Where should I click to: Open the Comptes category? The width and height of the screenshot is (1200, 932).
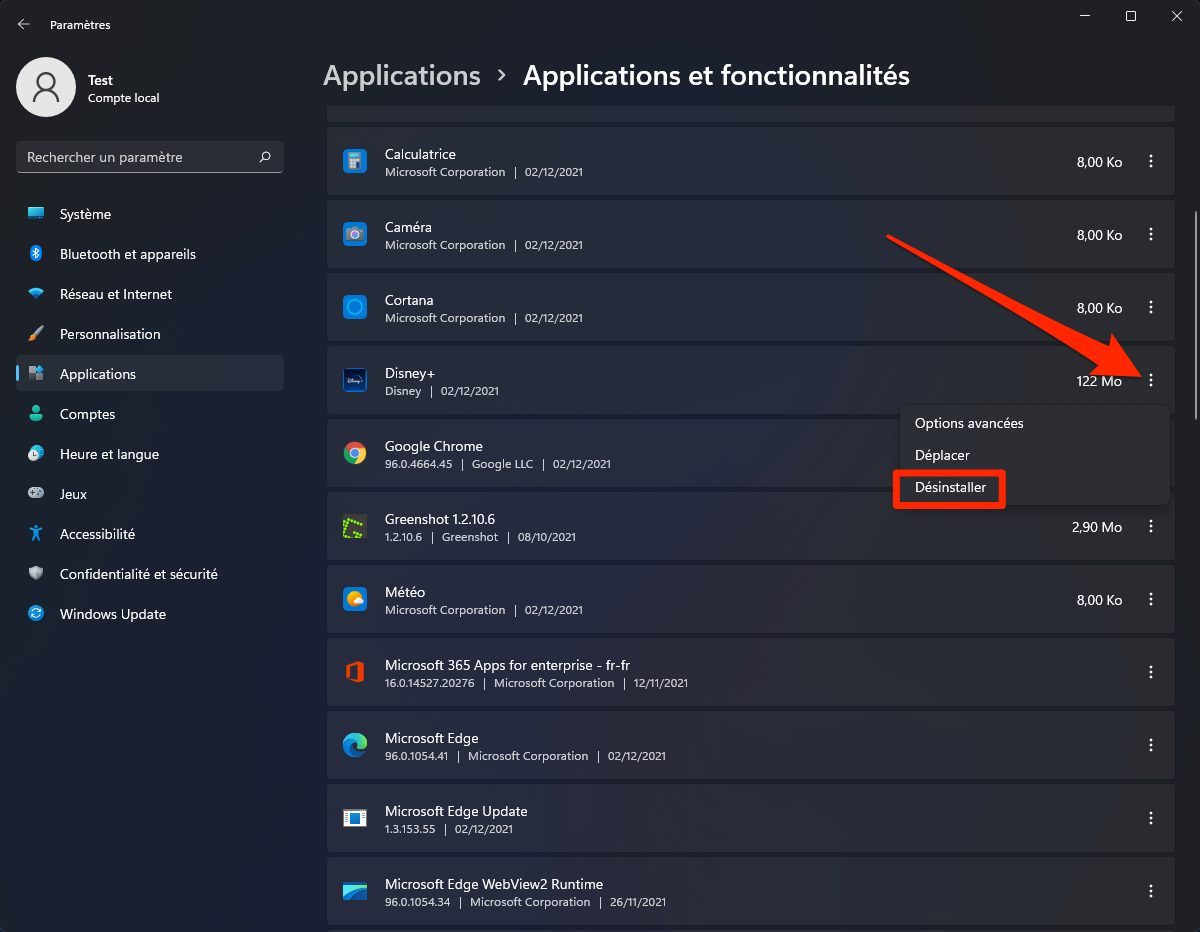(x=150, y=414)
